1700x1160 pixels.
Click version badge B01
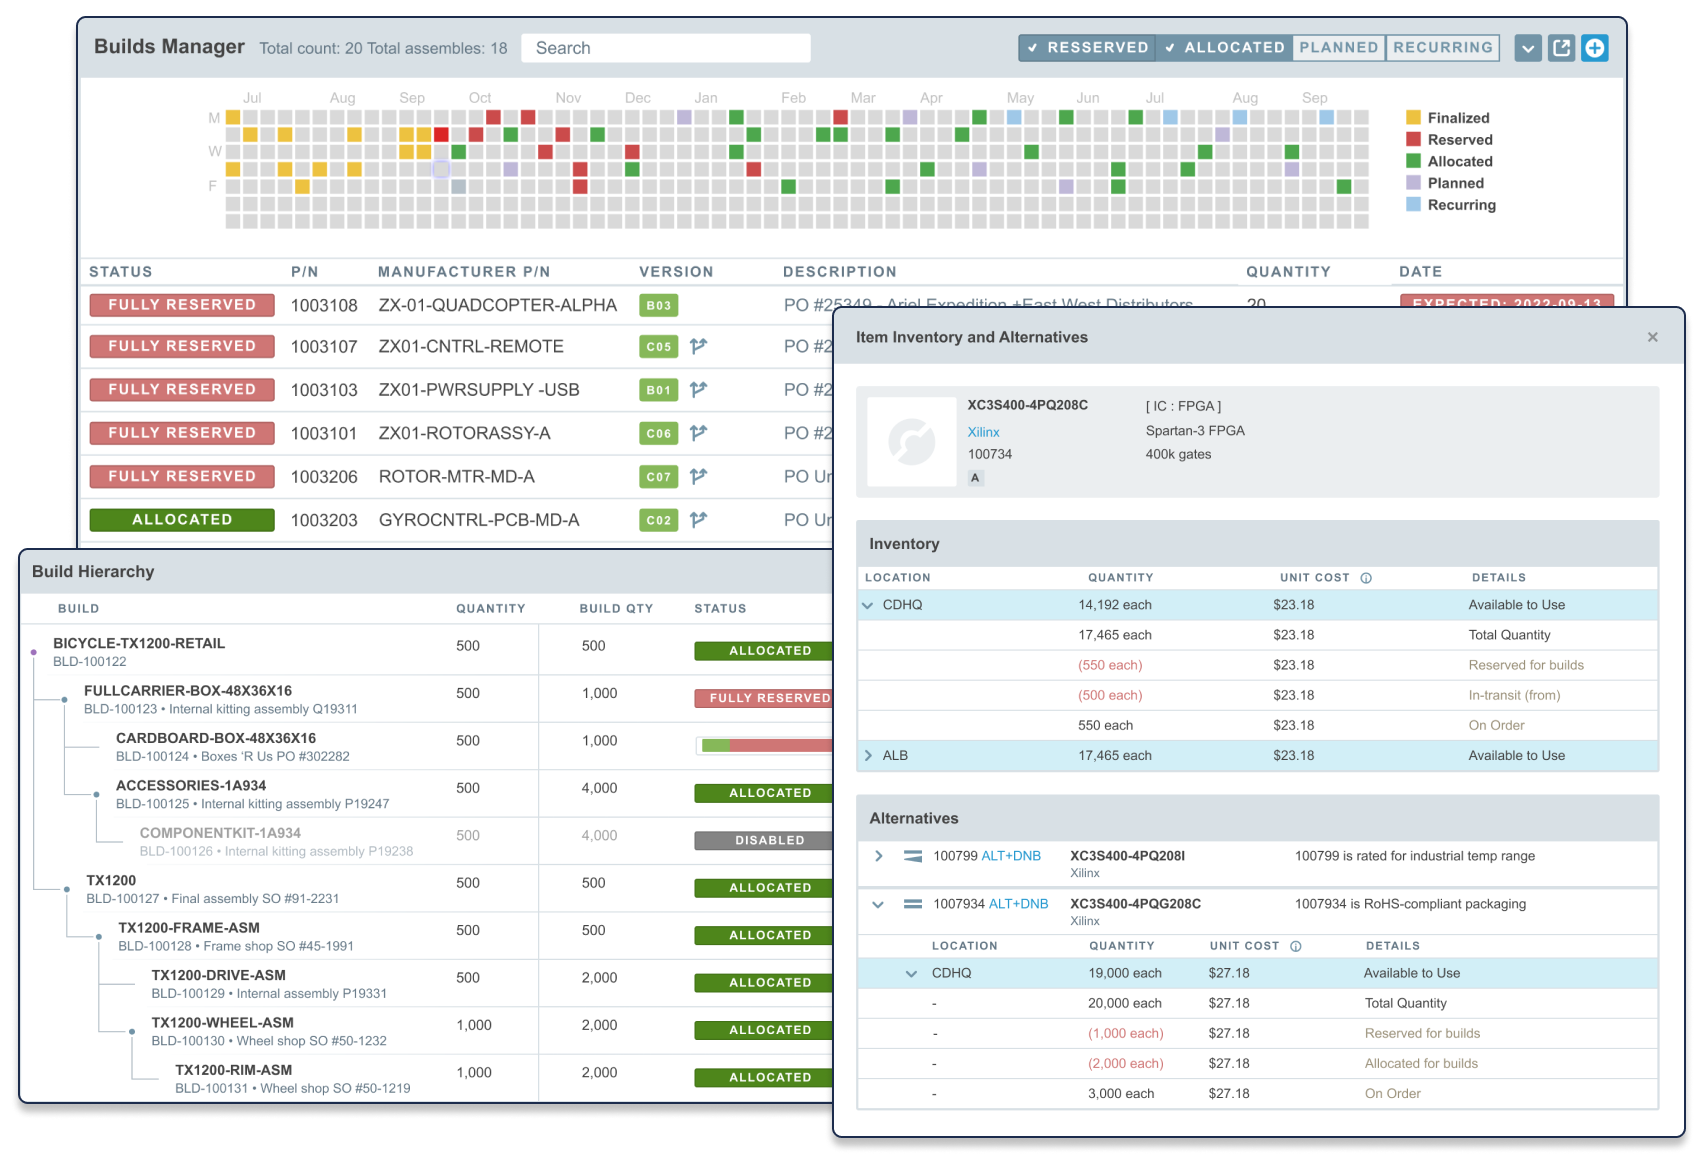pyautogui.click(x=659, y=390)
